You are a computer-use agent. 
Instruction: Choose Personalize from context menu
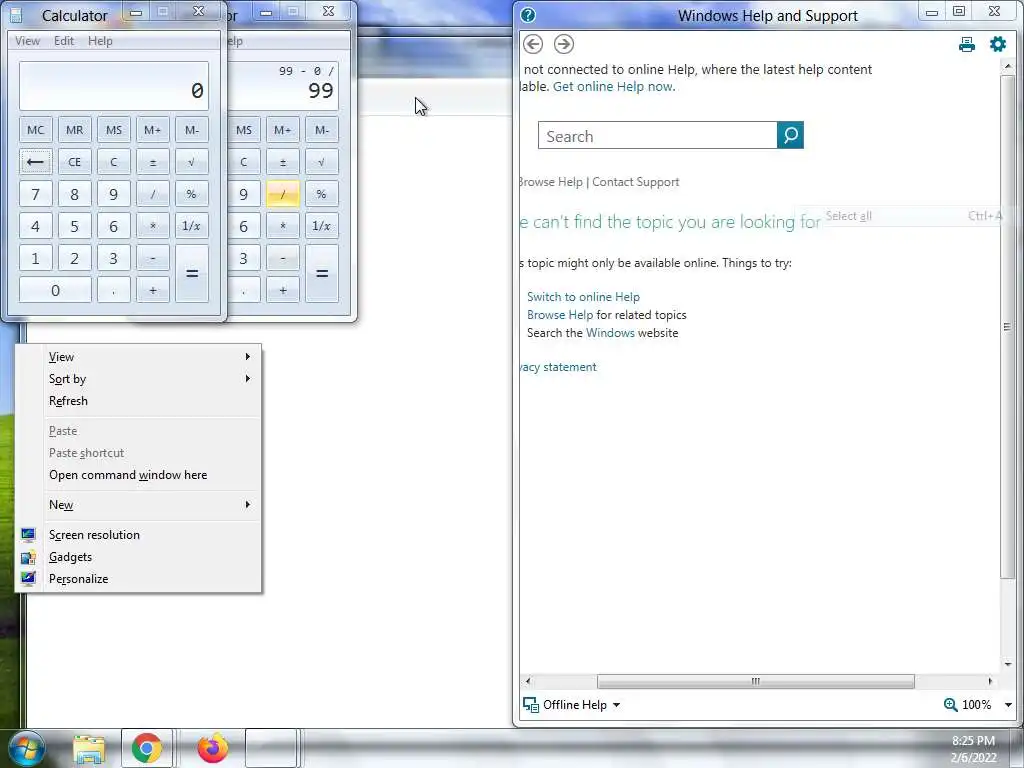138,579
